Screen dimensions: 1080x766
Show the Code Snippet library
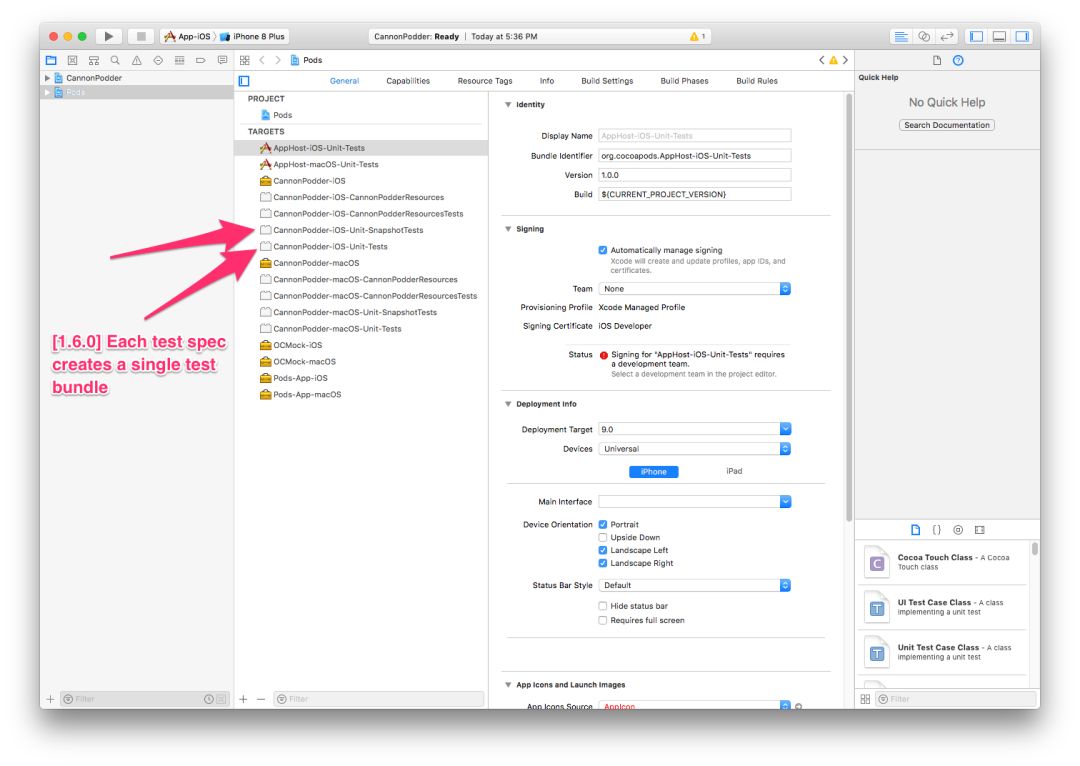(x=937, y=530)
